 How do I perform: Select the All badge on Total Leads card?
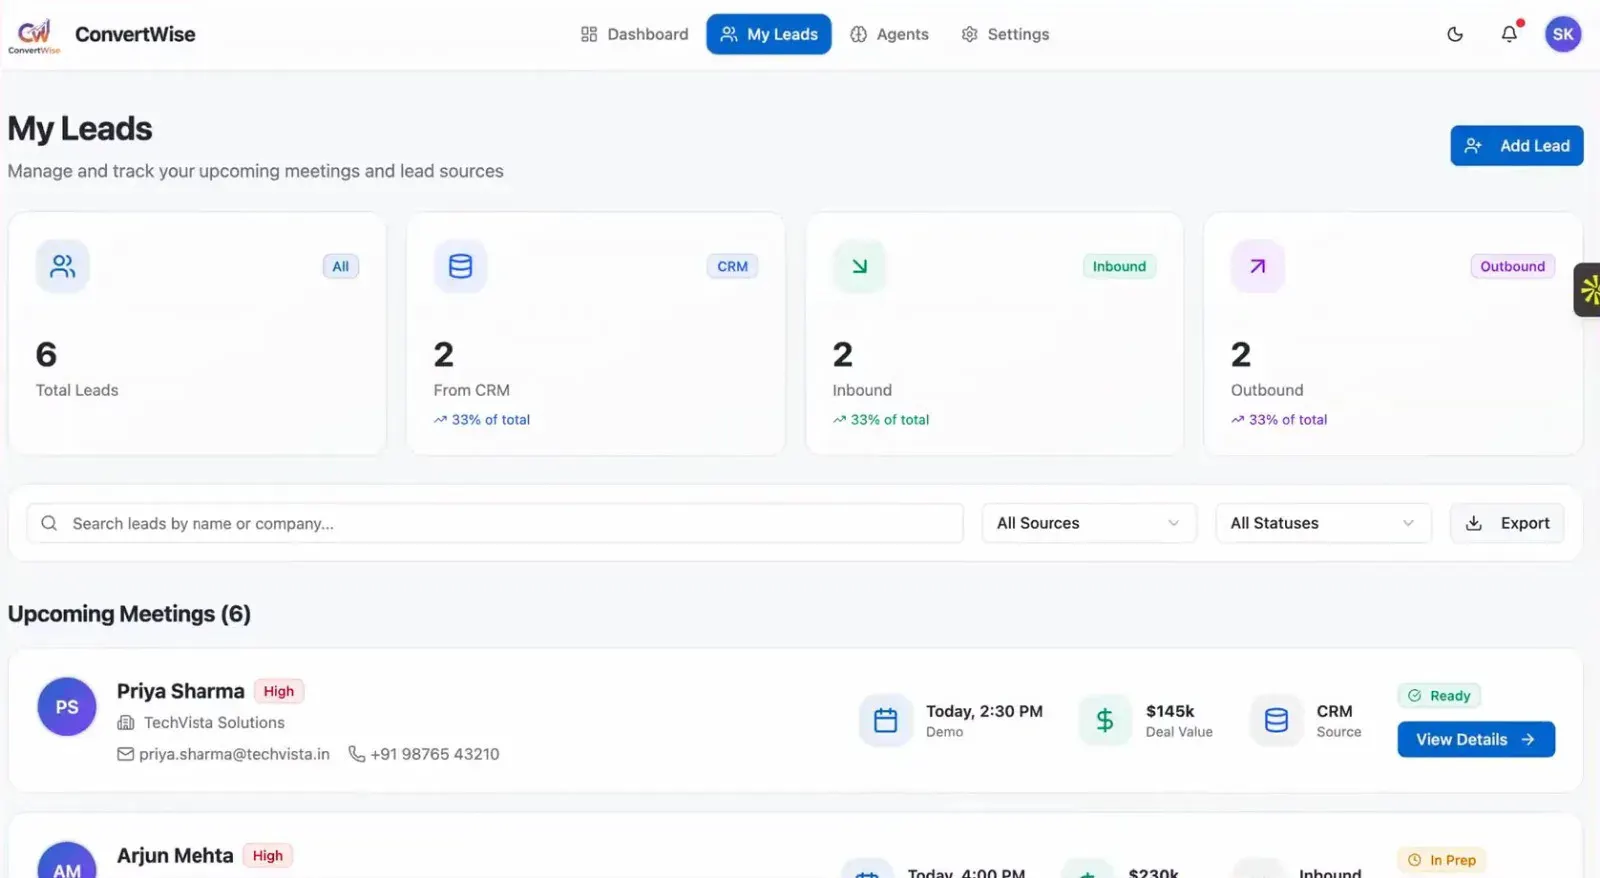click(340, 266)
